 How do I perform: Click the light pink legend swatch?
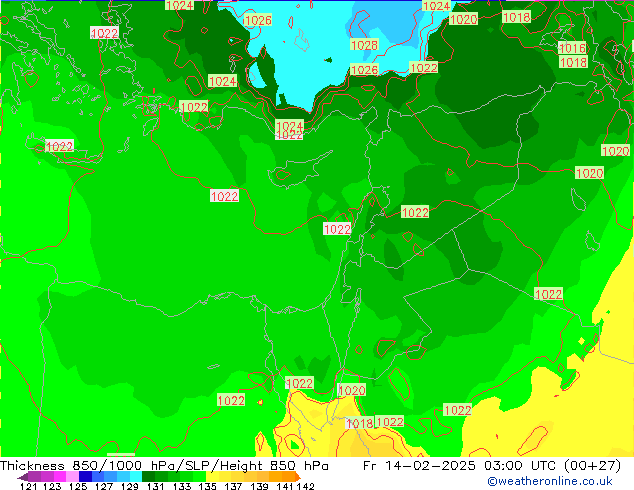pos(72,477)
